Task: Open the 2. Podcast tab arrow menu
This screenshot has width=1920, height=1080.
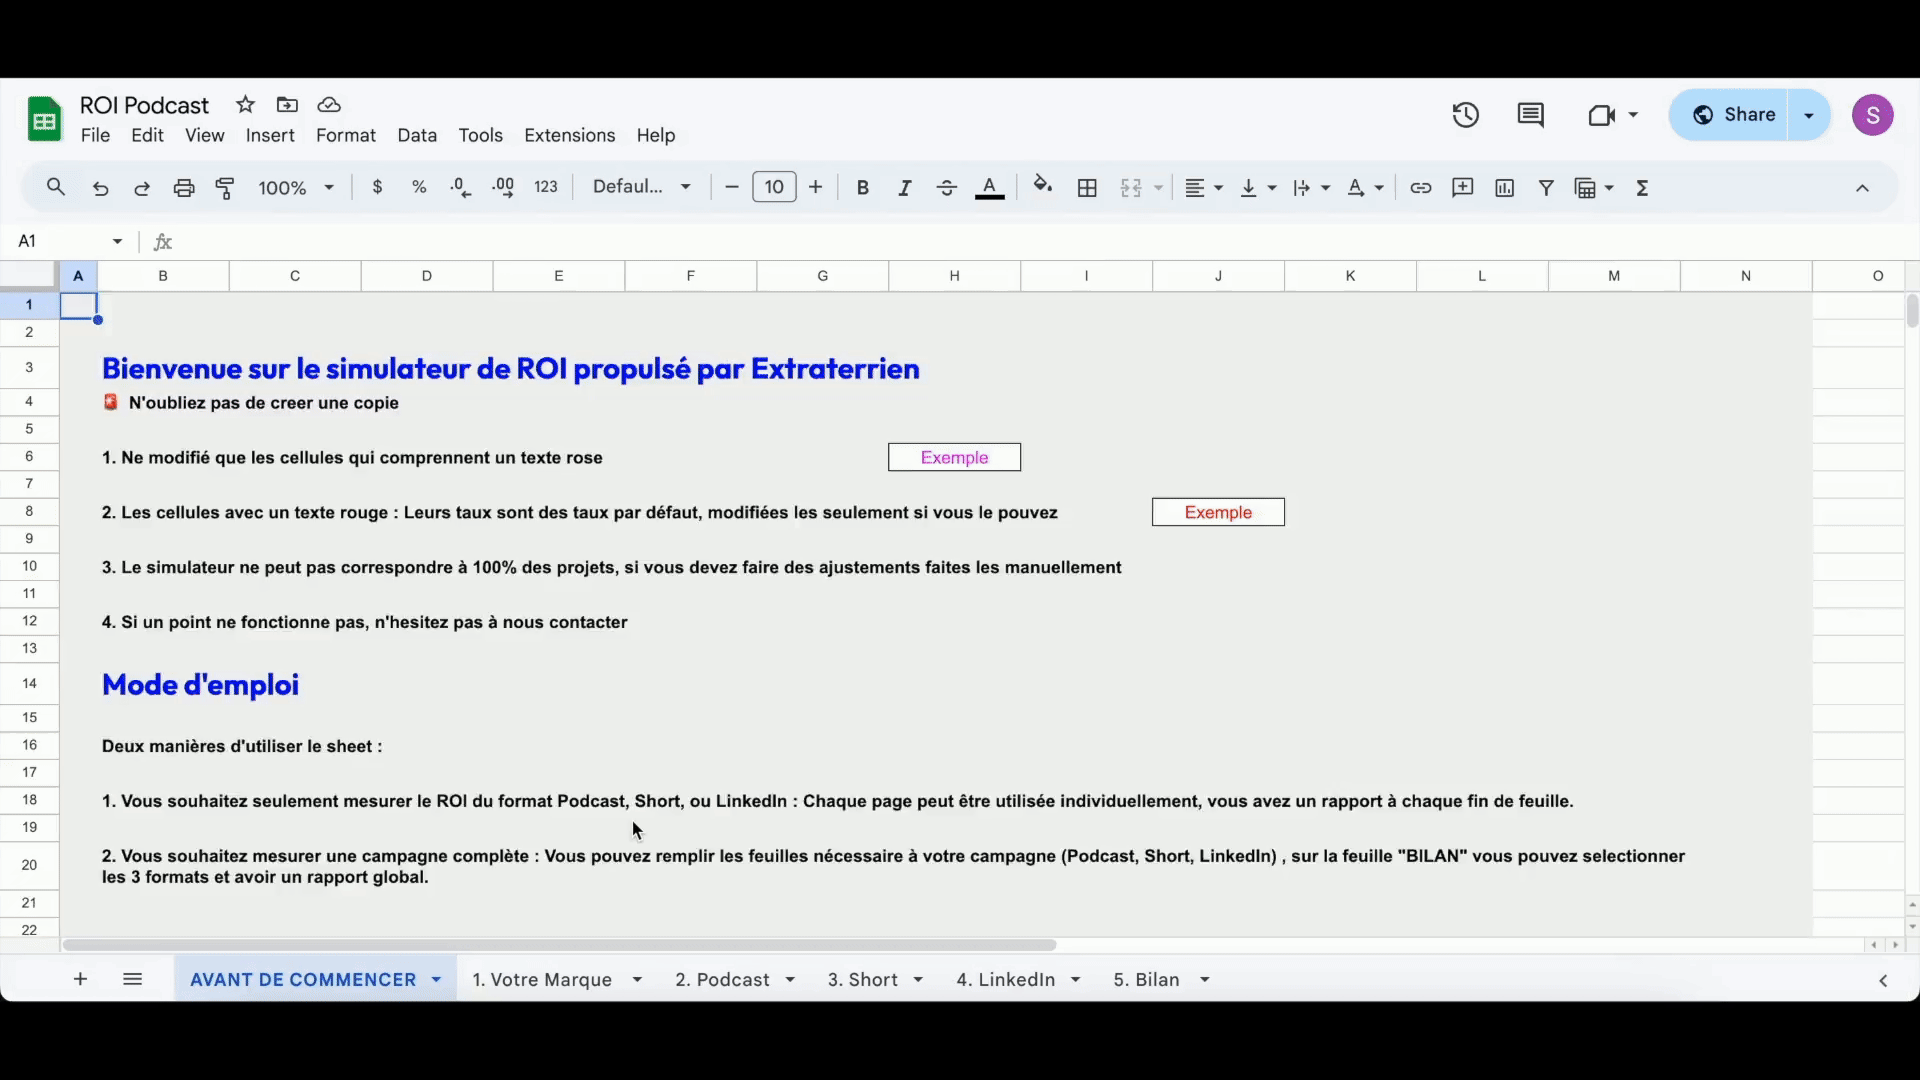Action: (x=790, y=980)
